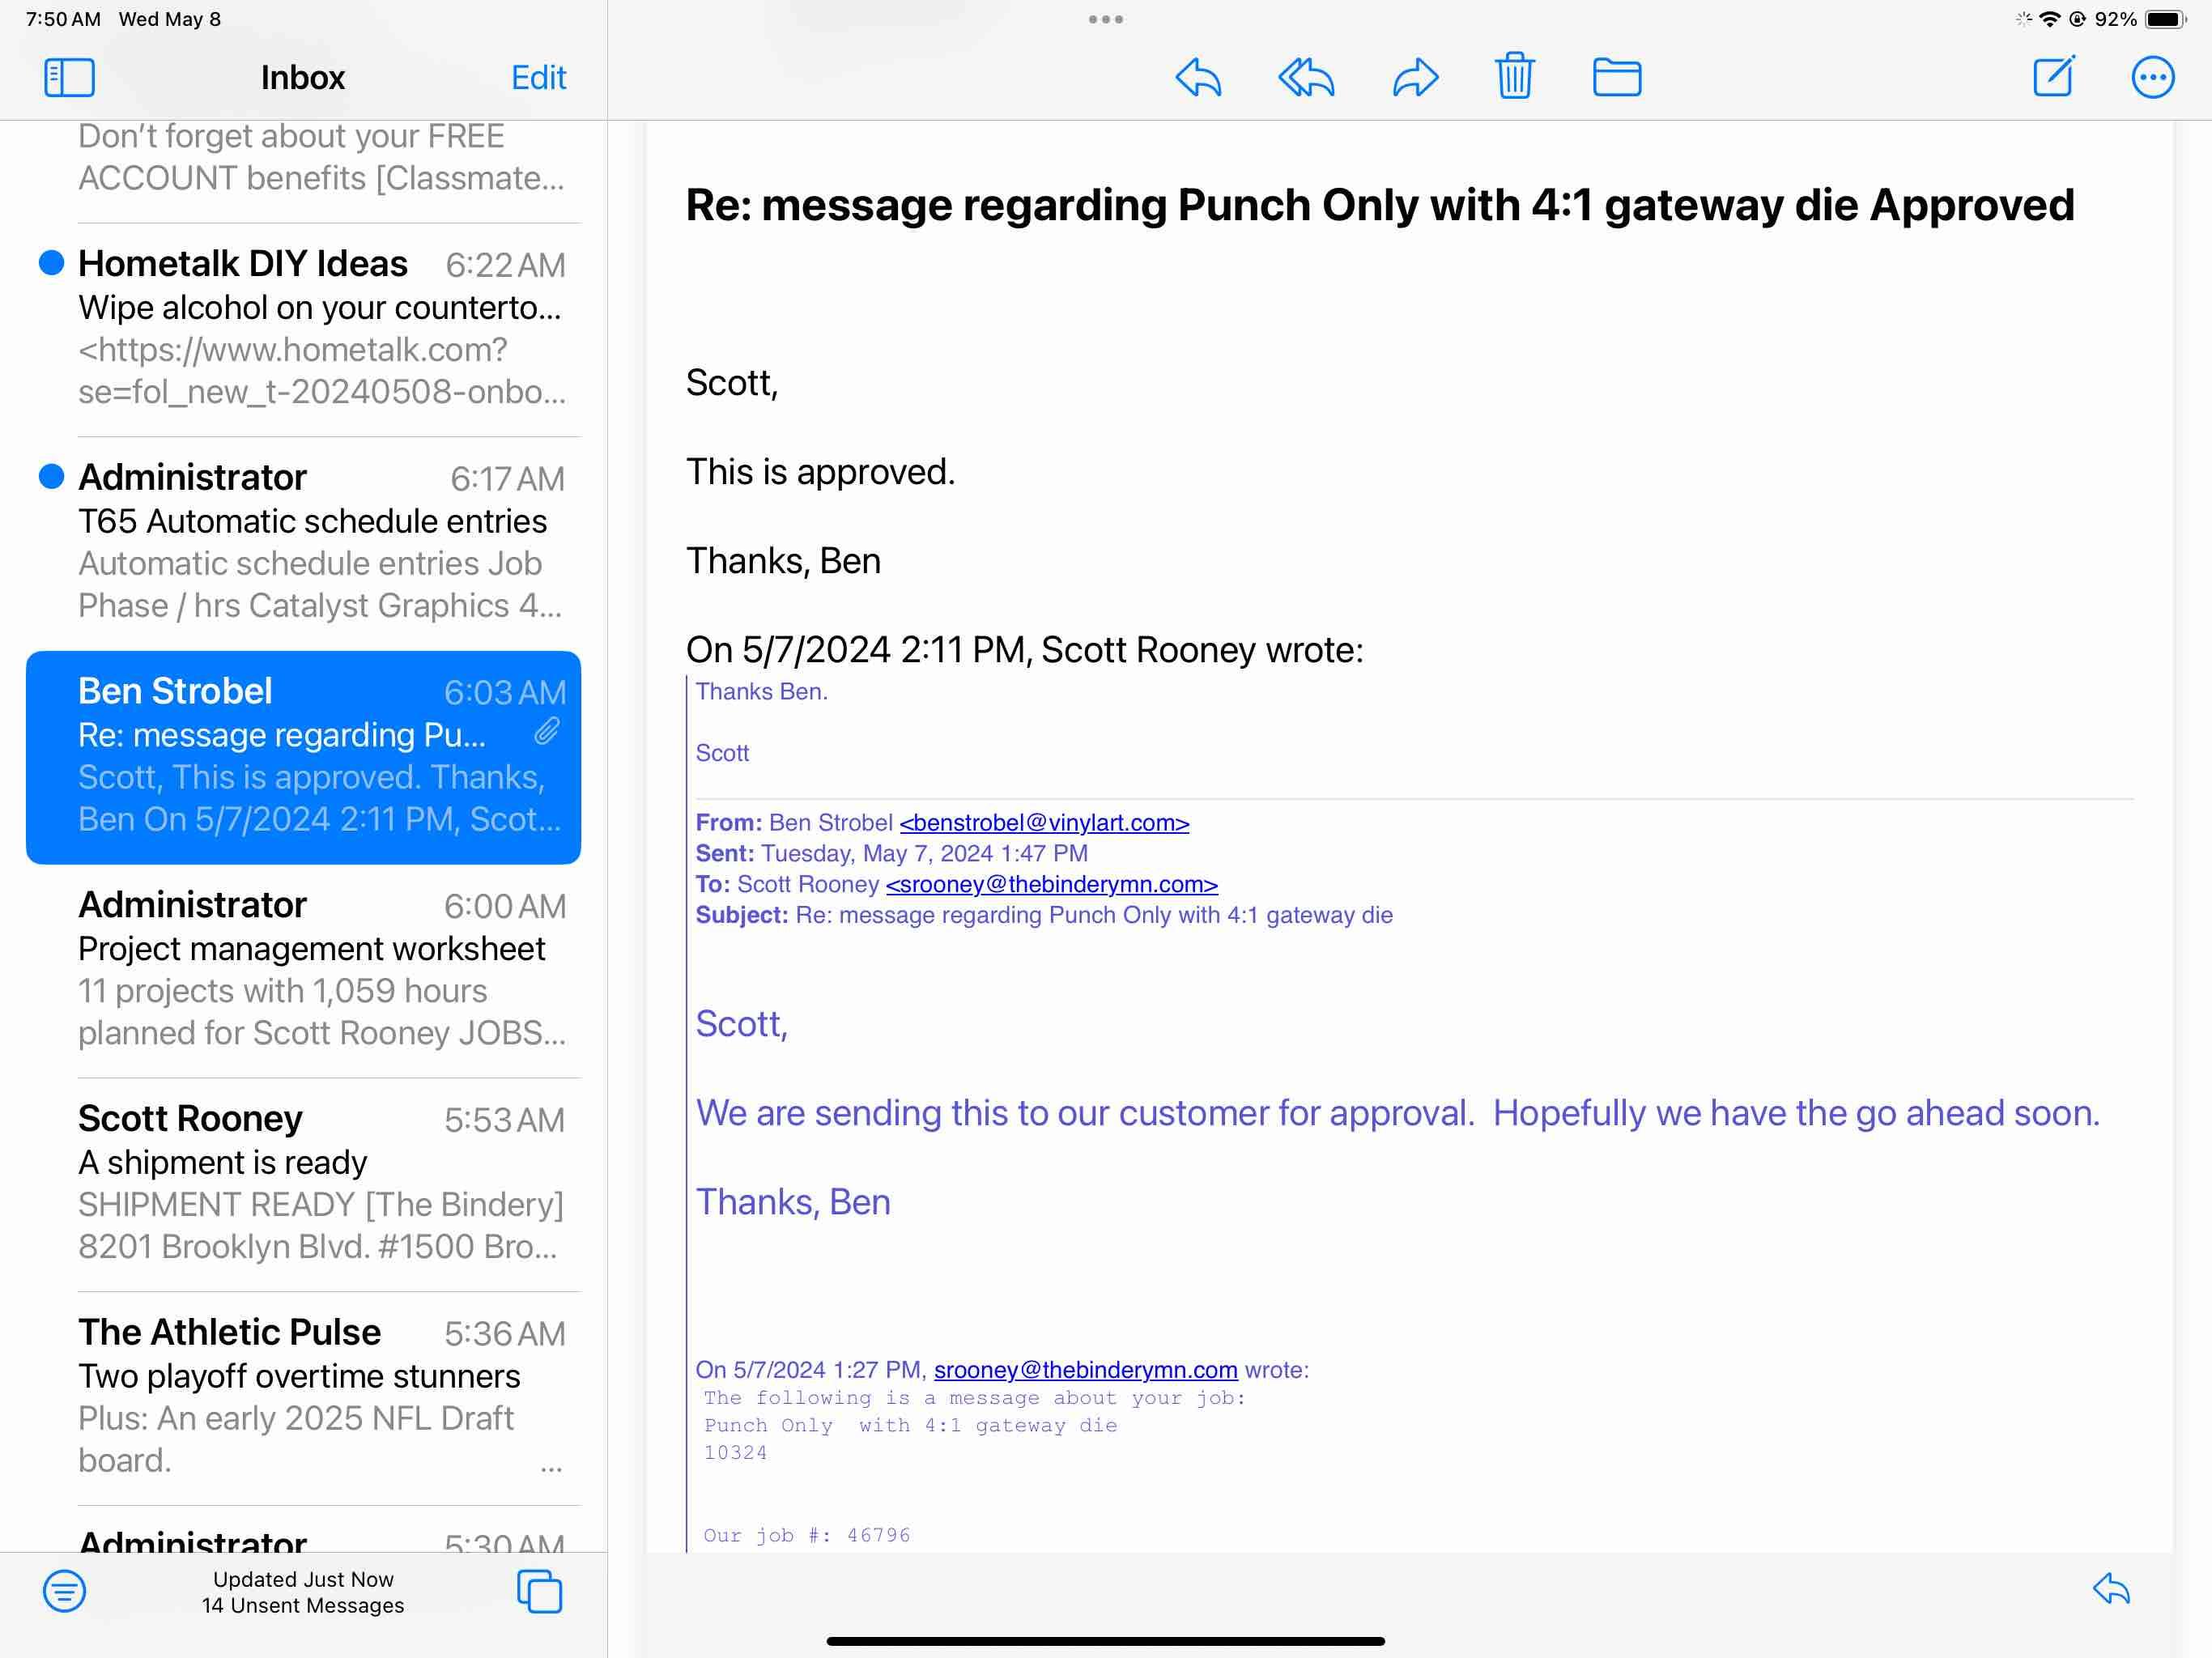
Task: Toggle the mailbox filter icon
Action: 64,1591
